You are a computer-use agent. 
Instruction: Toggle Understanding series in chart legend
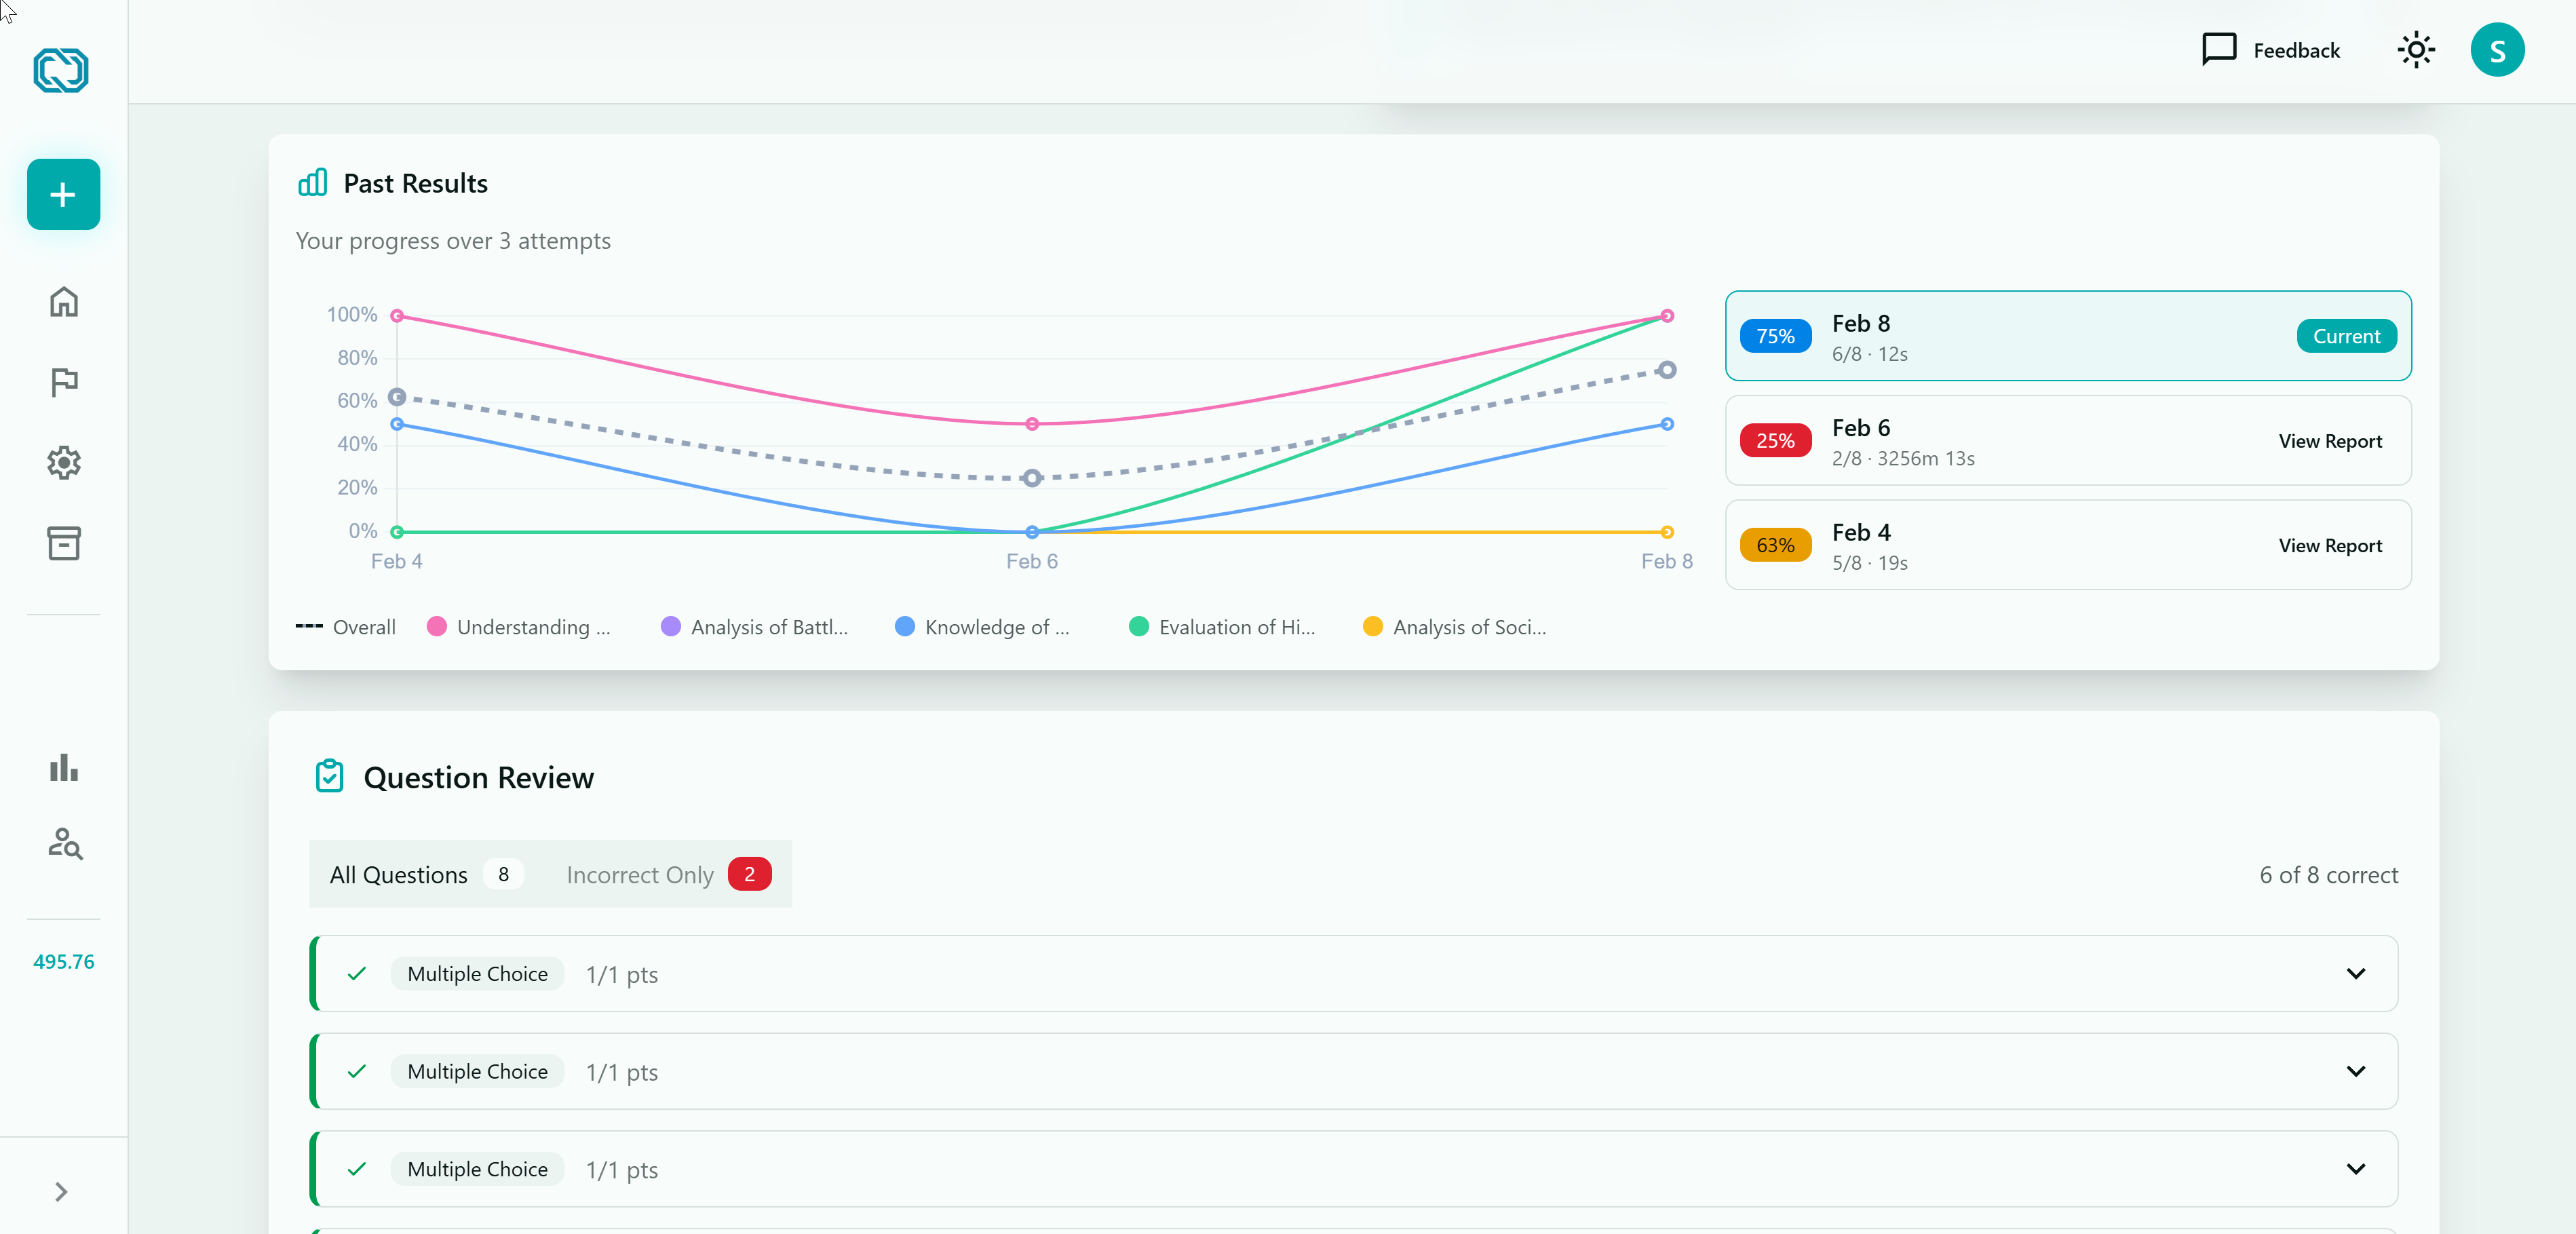point(518,627)
